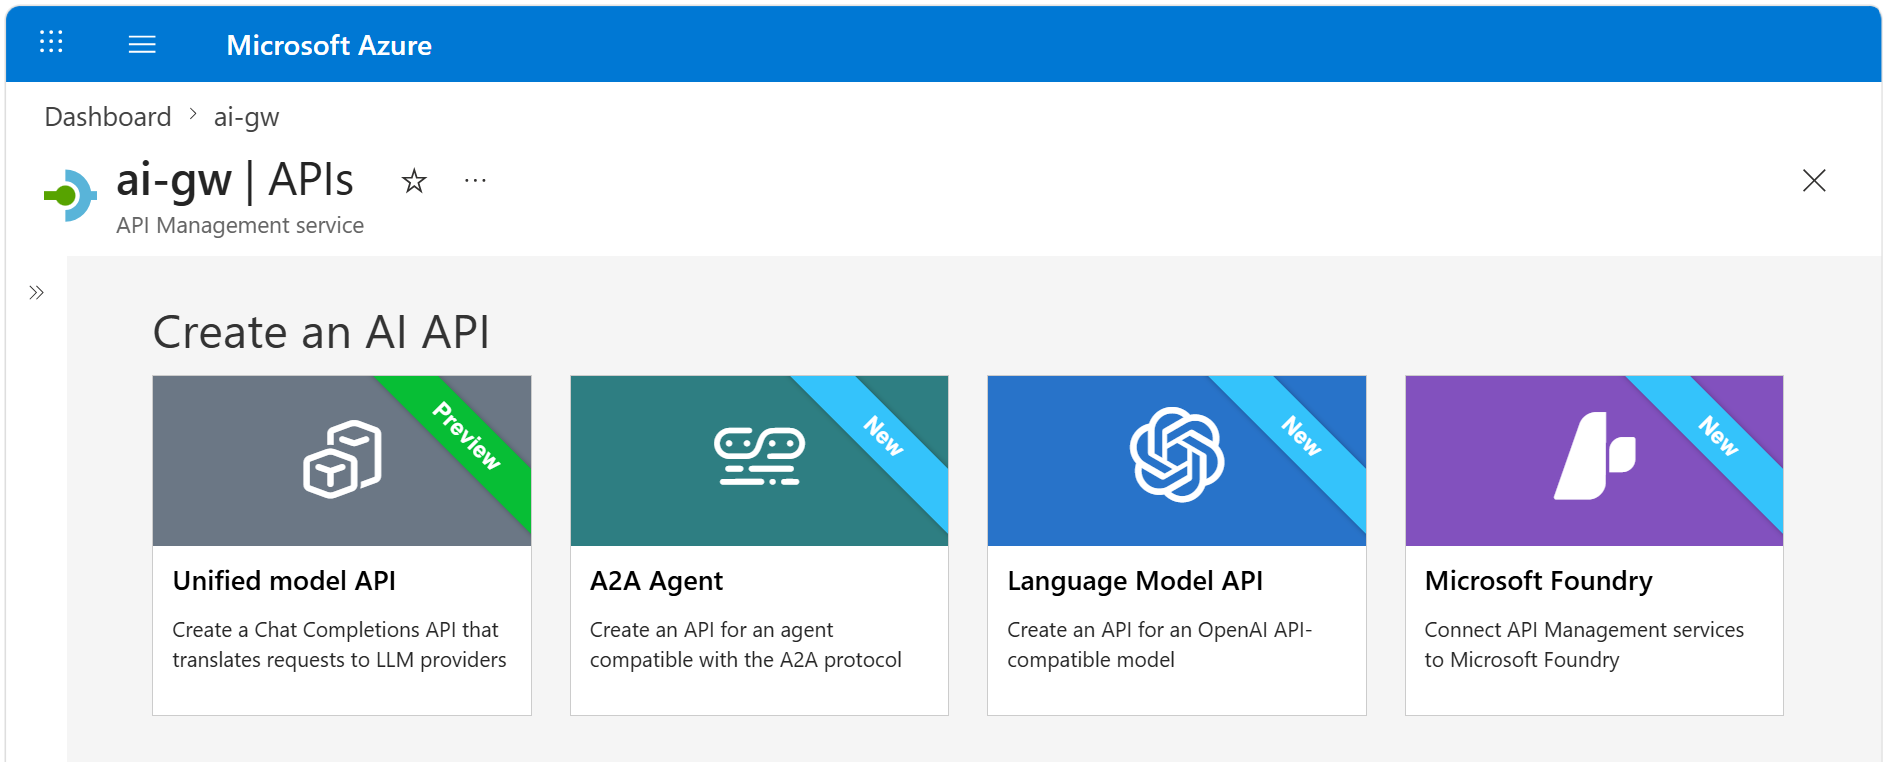Screen dimensions: 1885x762
Task: Click the Microsoft Foundry logo icon
Action: [x=1595, y=456]
